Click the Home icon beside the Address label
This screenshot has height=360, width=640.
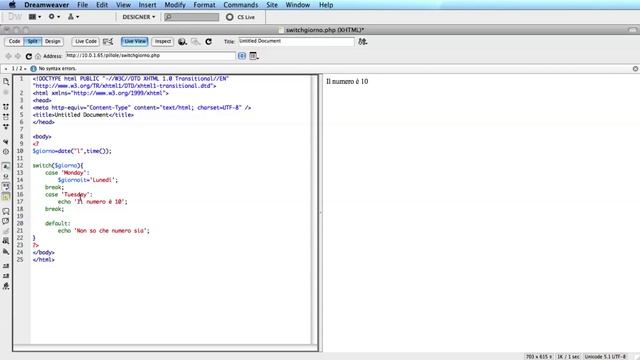tap(38, 56)
